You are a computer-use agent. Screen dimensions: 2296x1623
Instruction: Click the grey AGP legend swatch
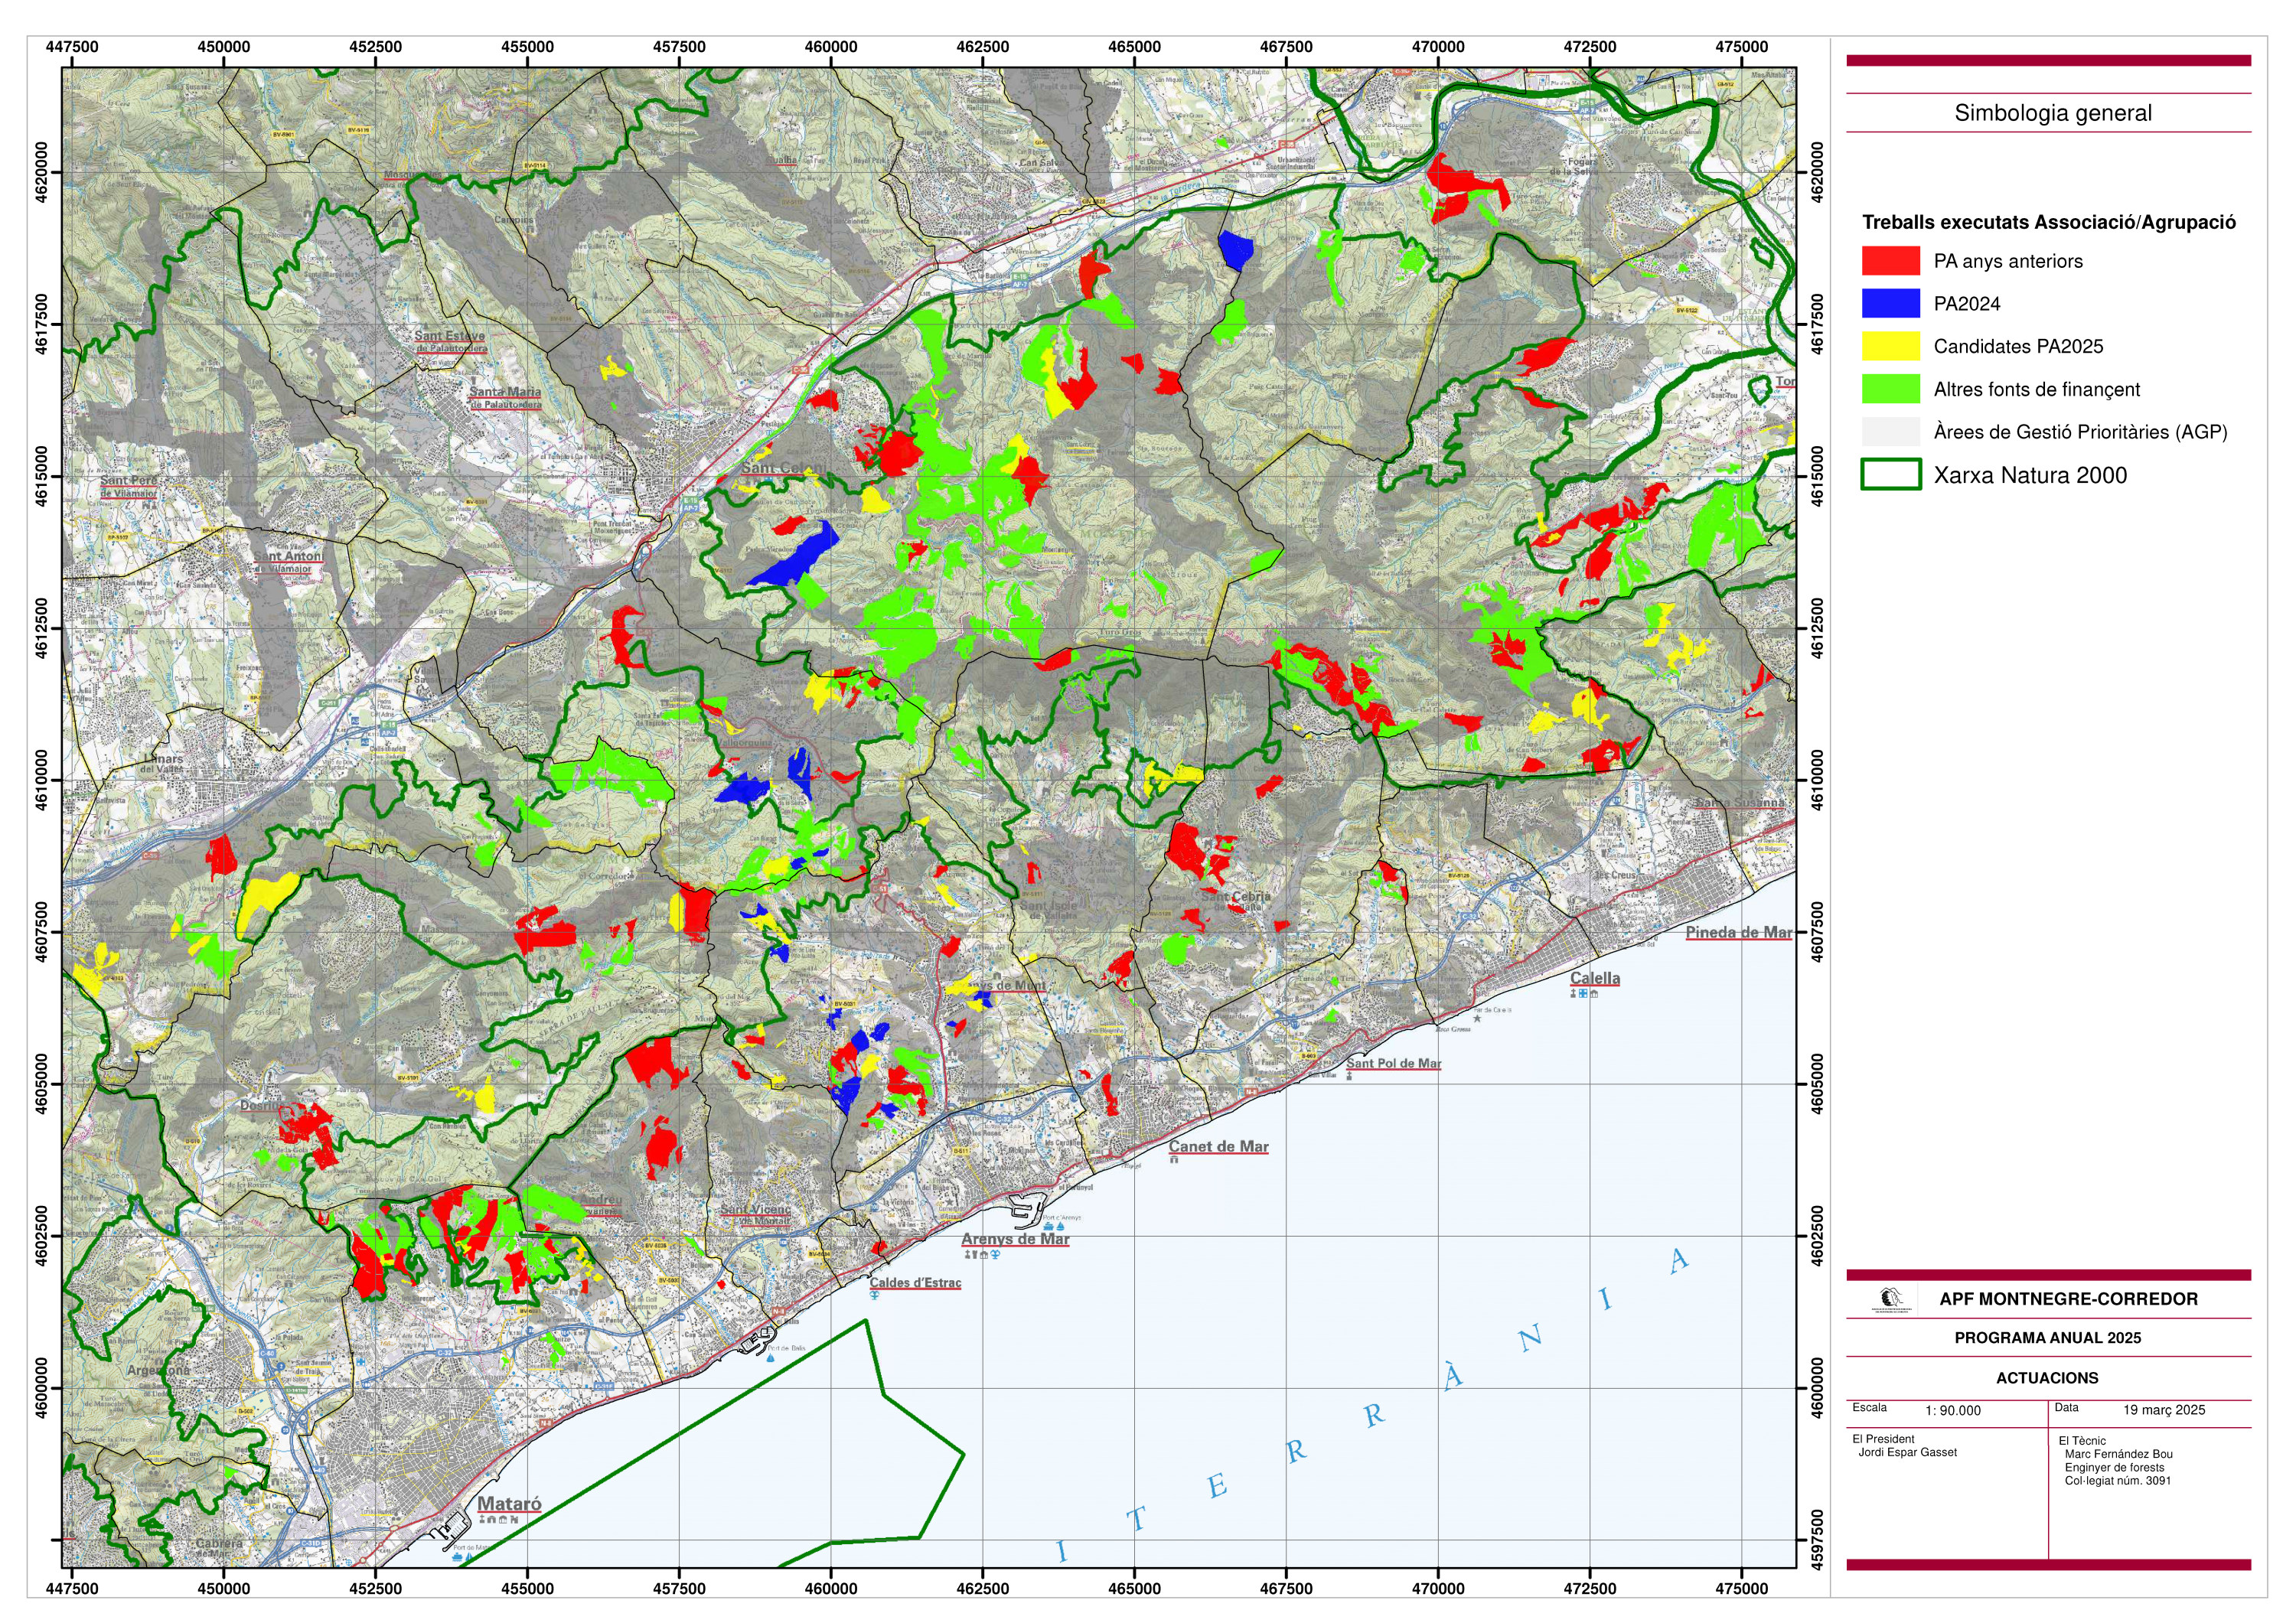coord(1890,432)
